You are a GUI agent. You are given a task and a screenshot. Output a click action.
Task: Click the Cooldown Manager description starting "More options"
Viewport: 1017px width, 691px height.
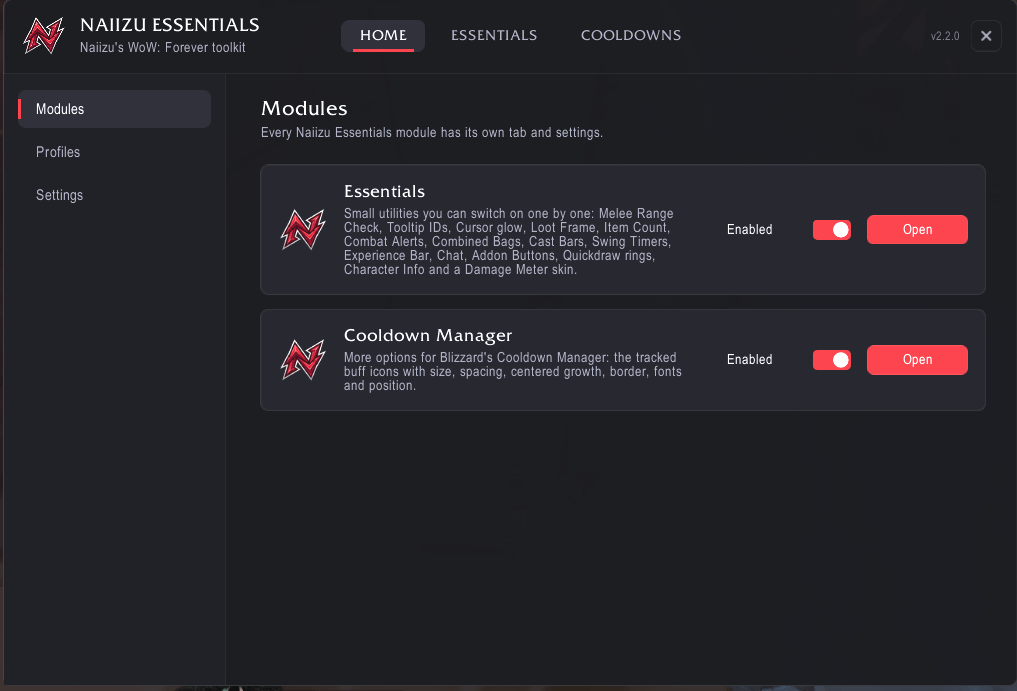[x=512, y=372]
